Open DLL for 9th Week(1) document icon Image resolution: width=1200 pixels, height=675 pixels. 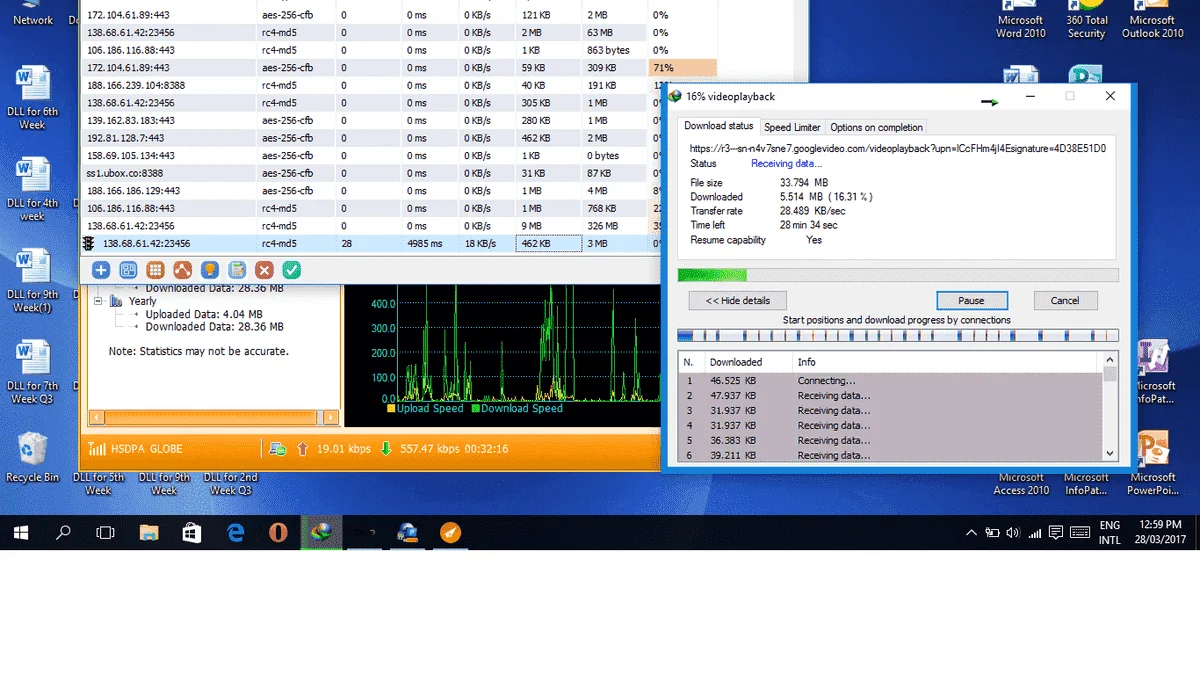point(32,282)
